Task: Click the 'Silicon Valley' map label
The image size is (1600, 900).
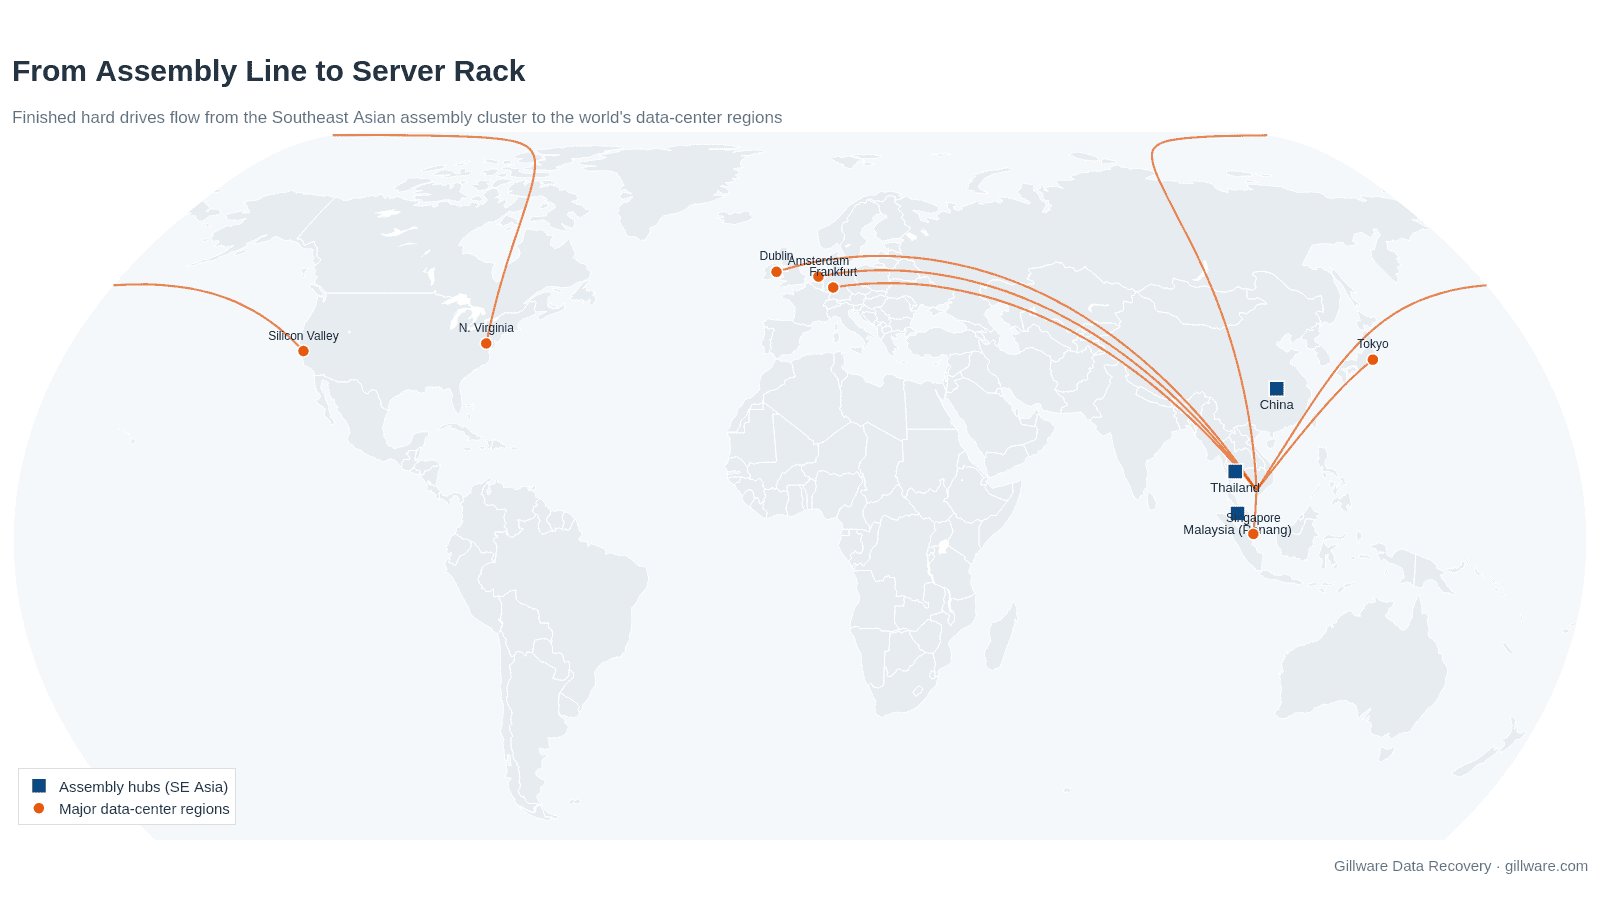Action: (x=303, y=336)
